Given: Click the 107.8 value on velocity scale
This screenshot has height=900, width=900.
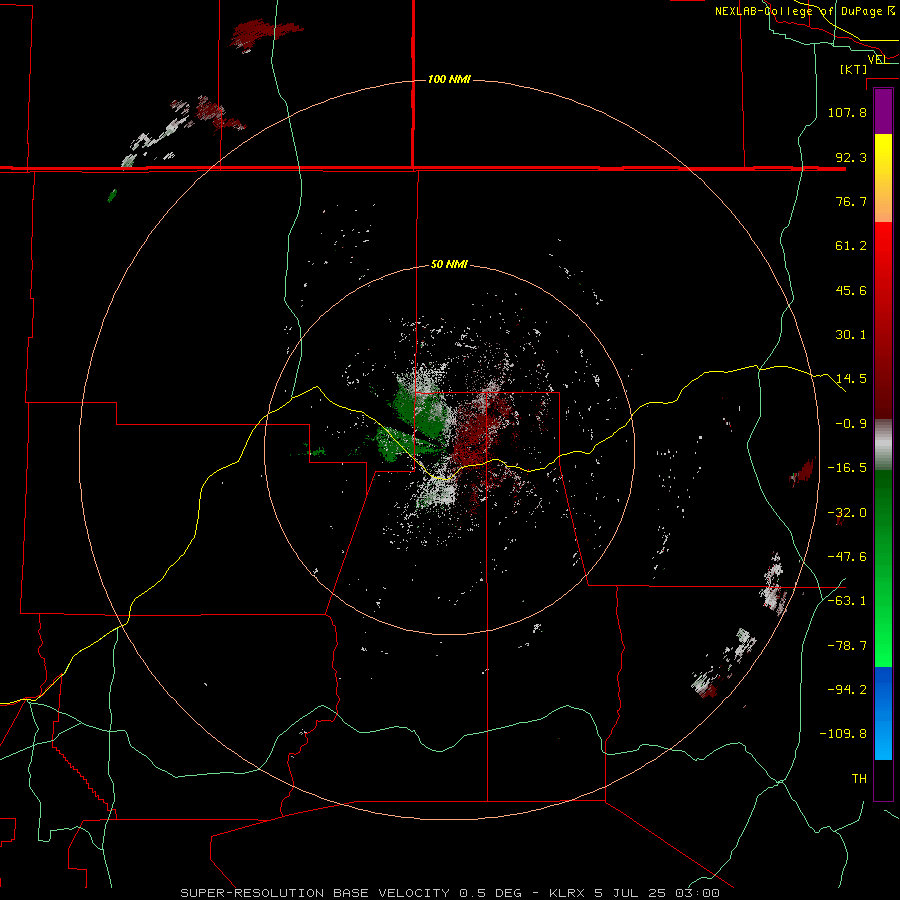Looking at the screenshot, I should coord(847,112).
